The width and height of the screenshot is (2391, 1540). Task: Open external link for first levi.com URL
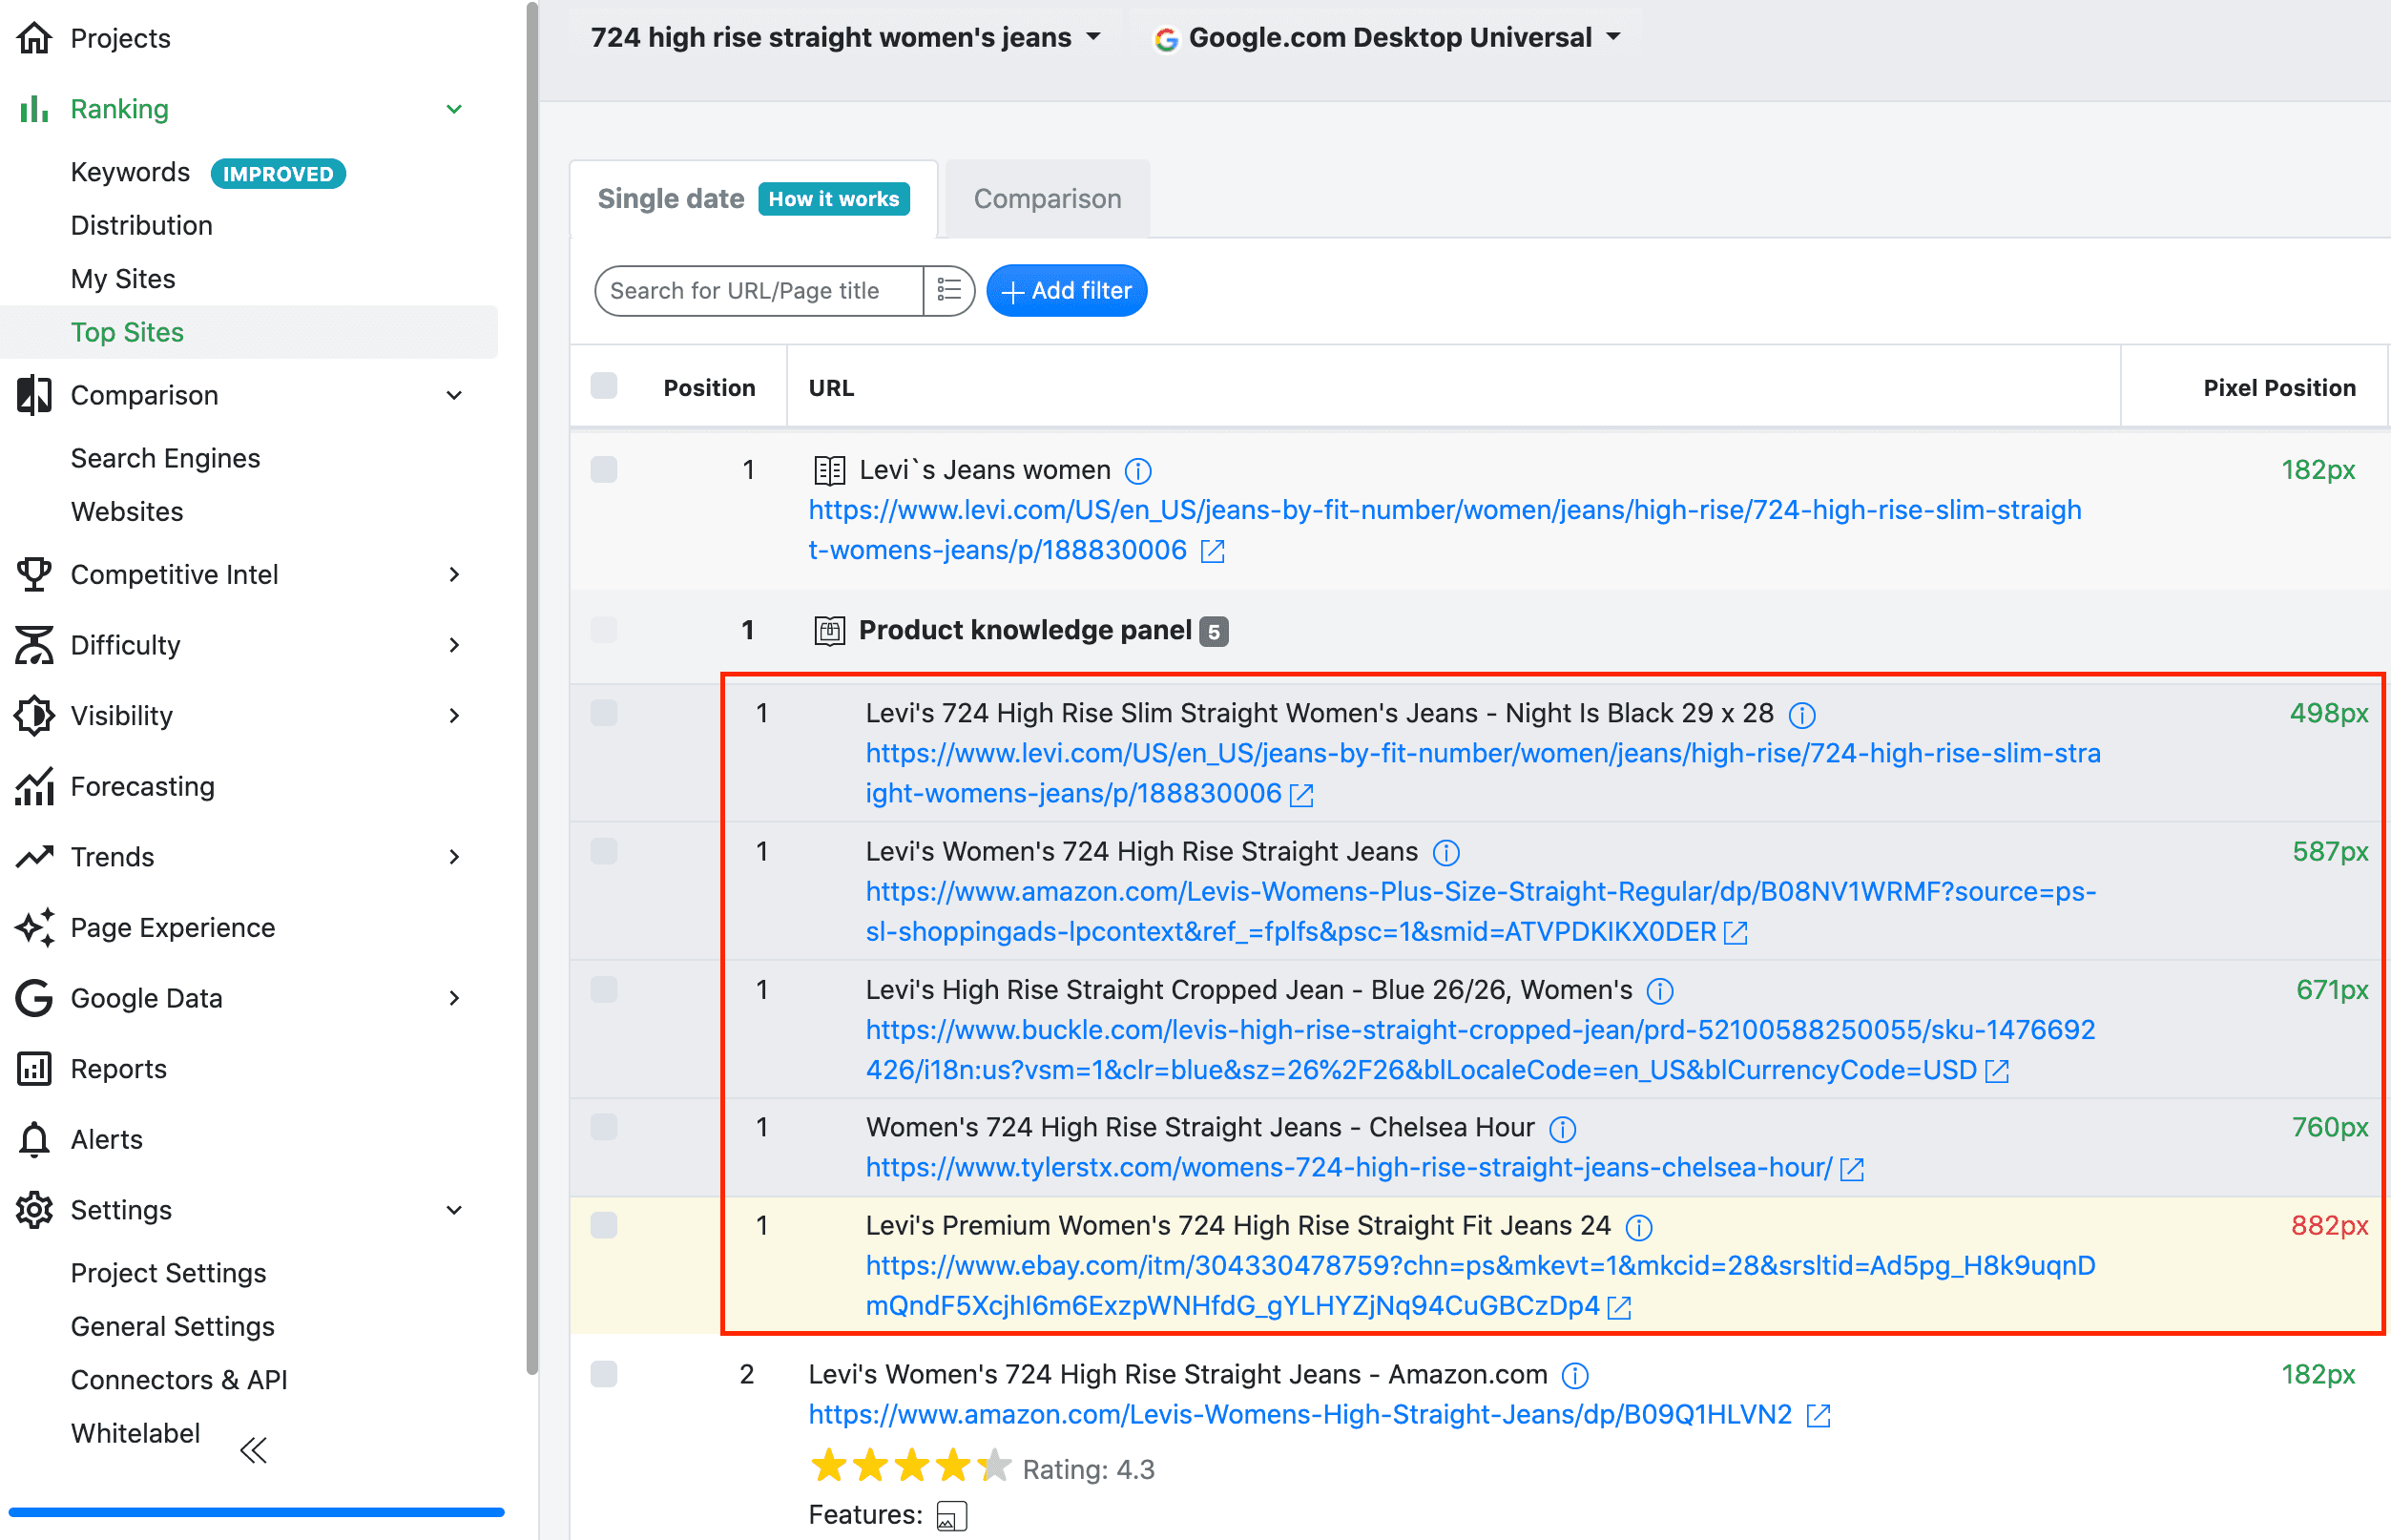point(1212,551)
